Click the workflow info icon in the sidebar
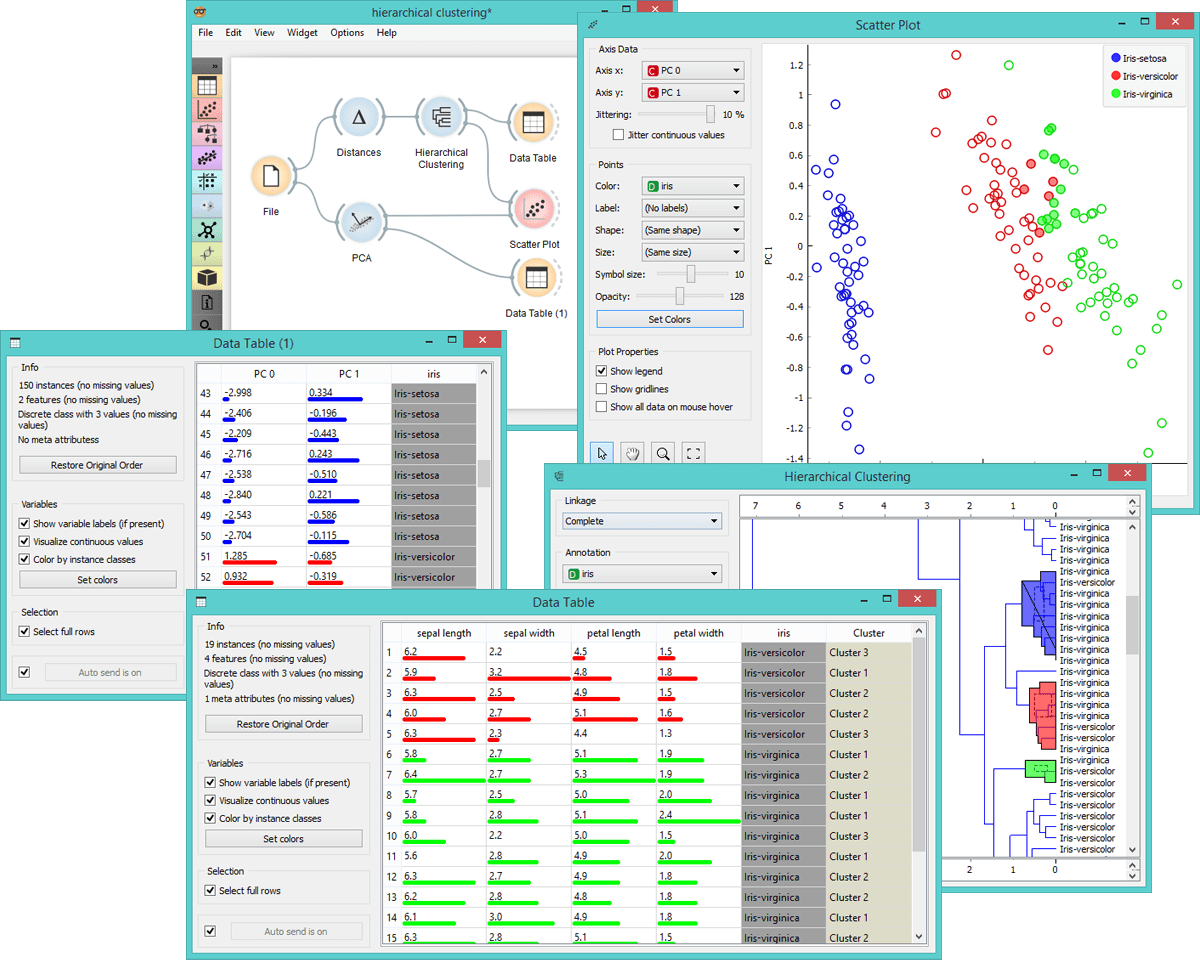 tap(207, 302)
